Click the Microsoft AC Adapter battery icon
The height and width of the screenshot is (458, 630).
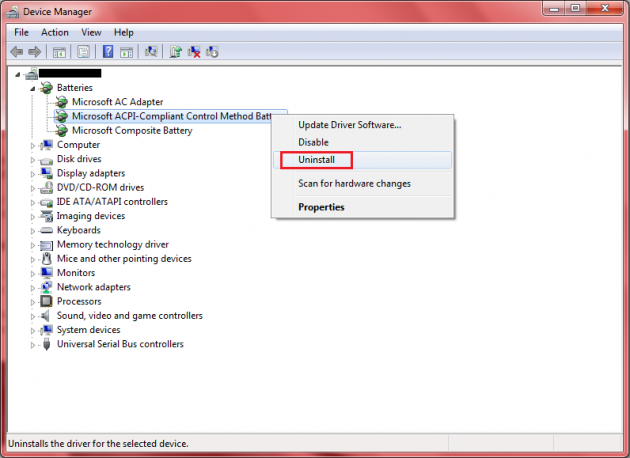point(62,102)
